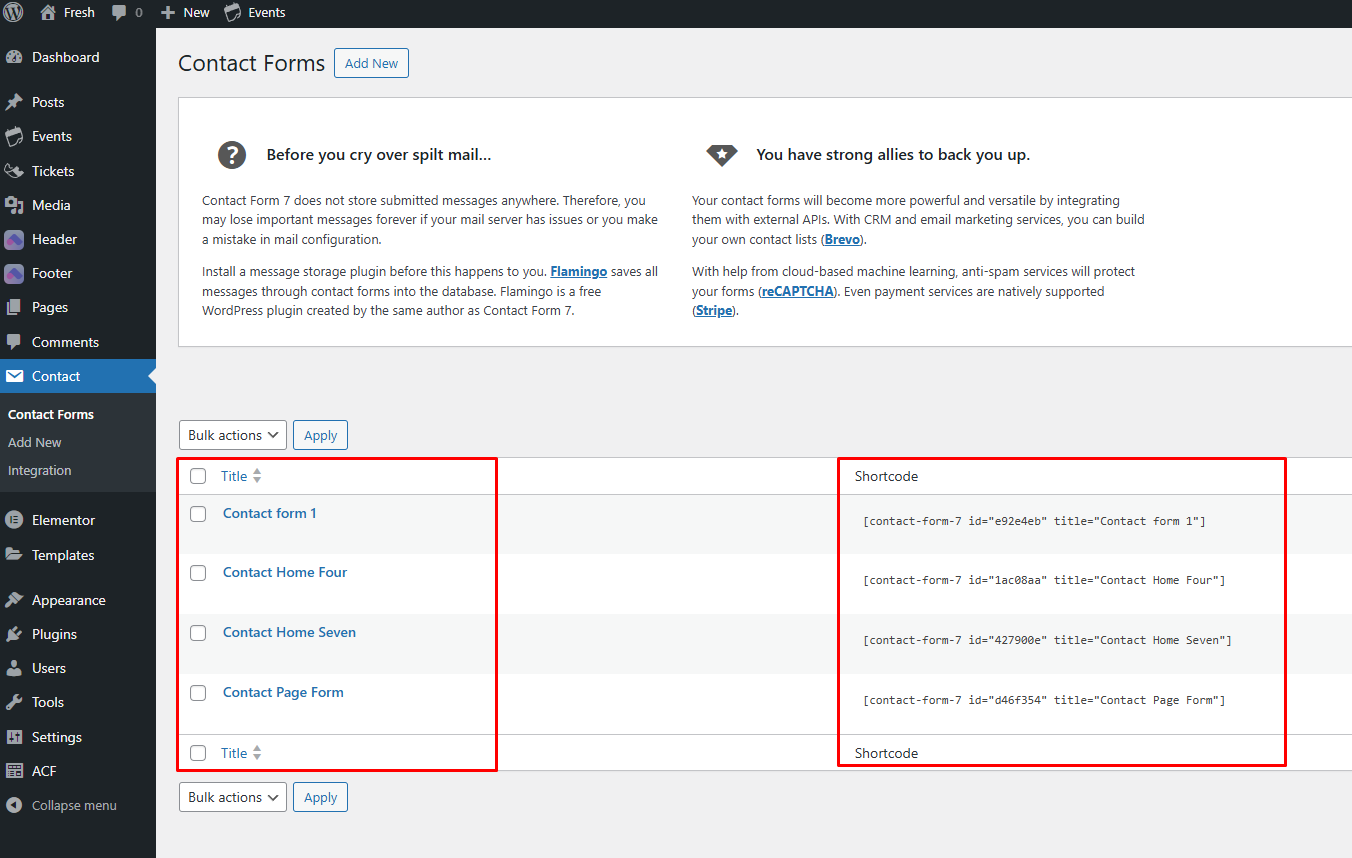Select the Contact Page Form shortcode field

1044,700
